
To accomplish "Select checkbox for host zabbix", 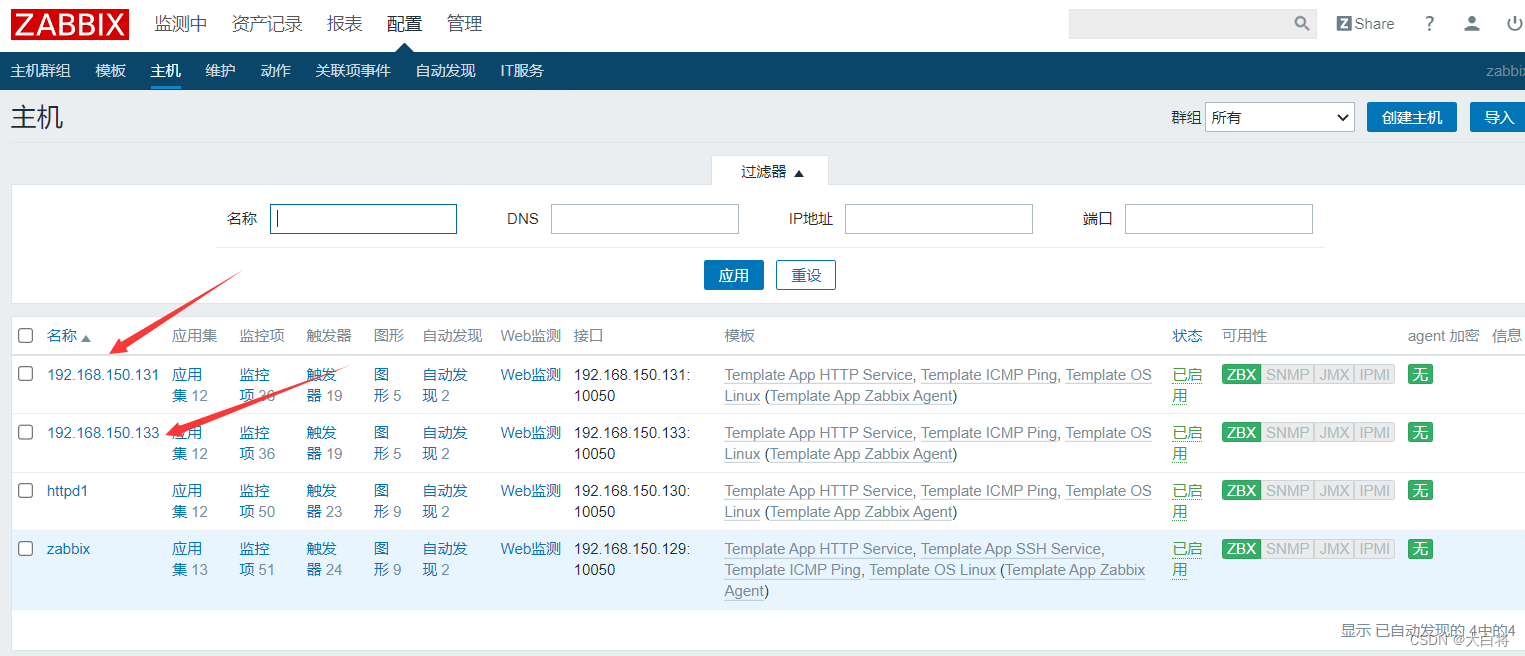I will click(x=26, y=548).
